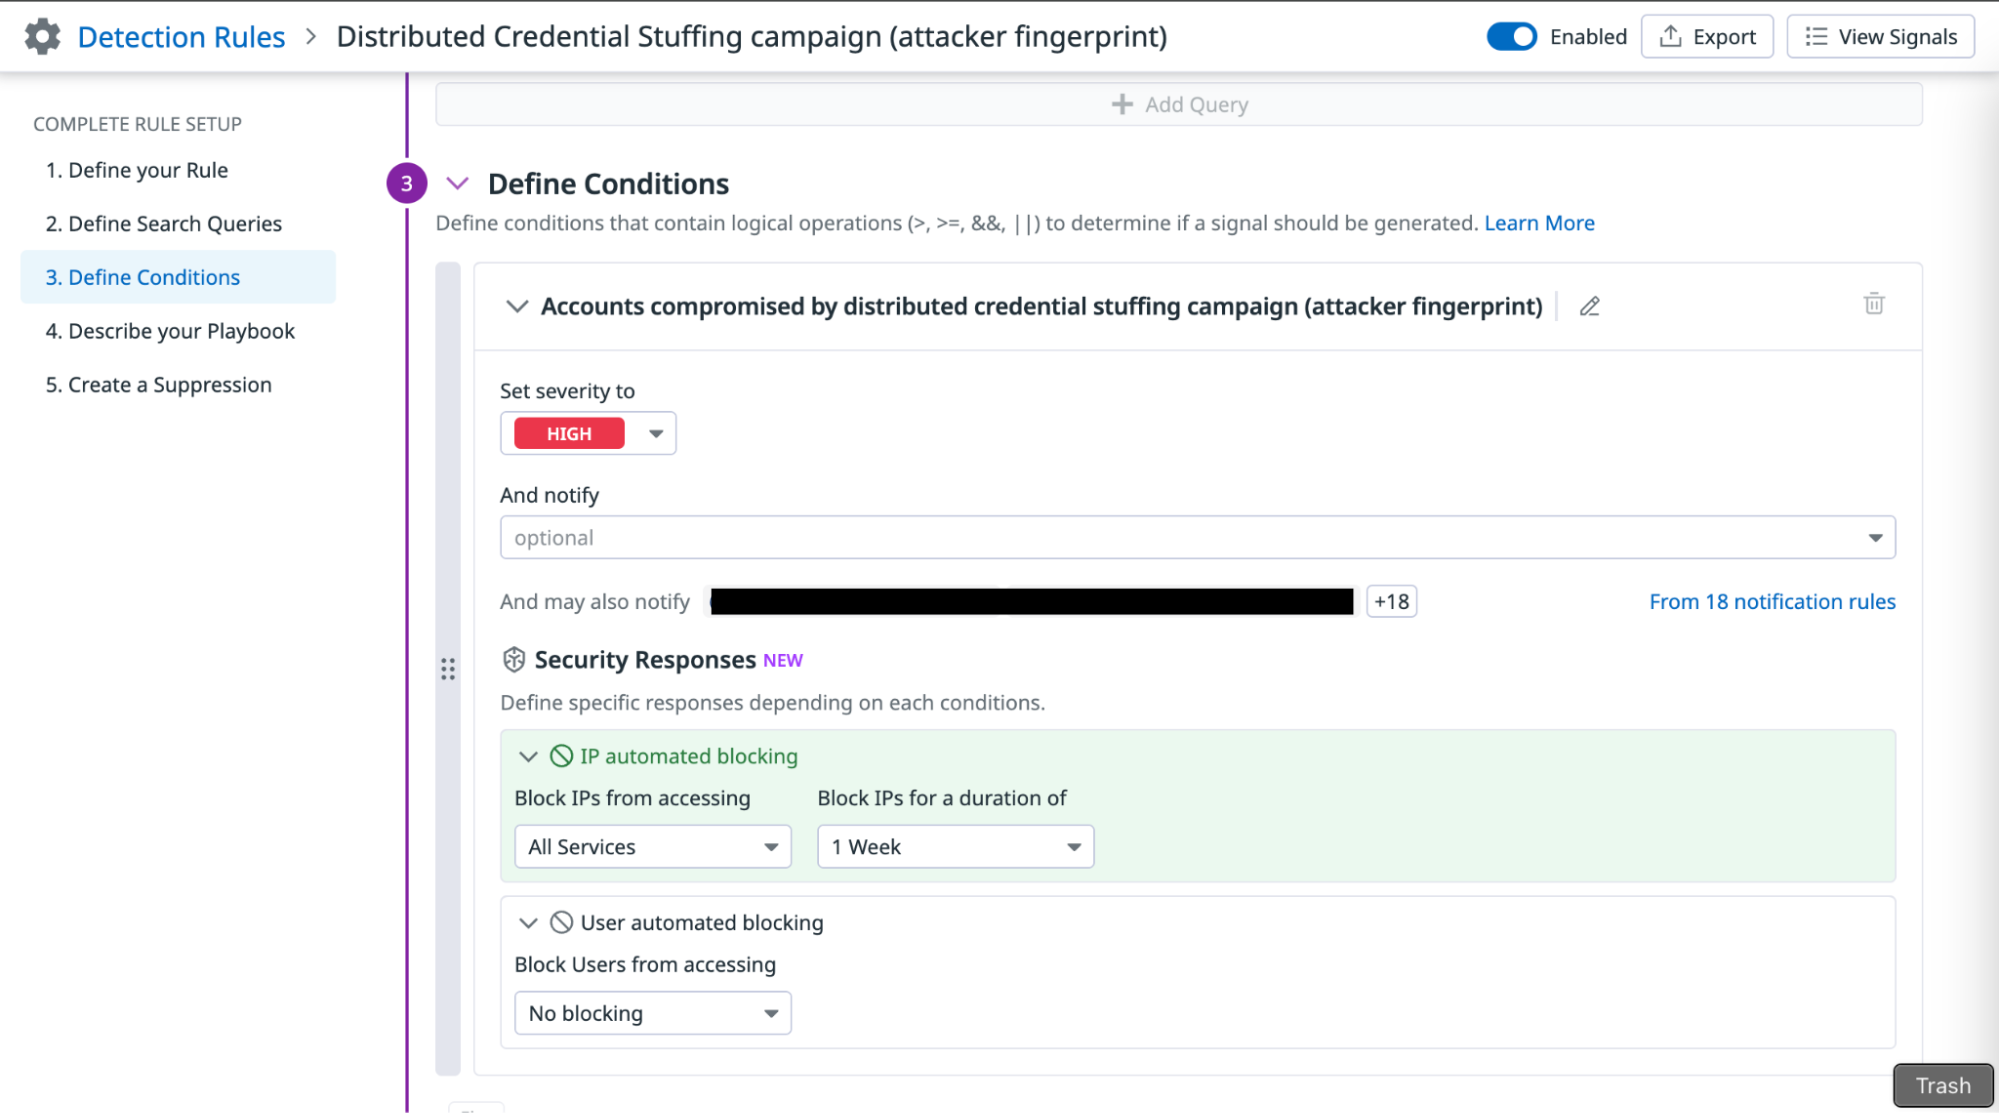Click the step 3 purple circle badge

(406, 183)
